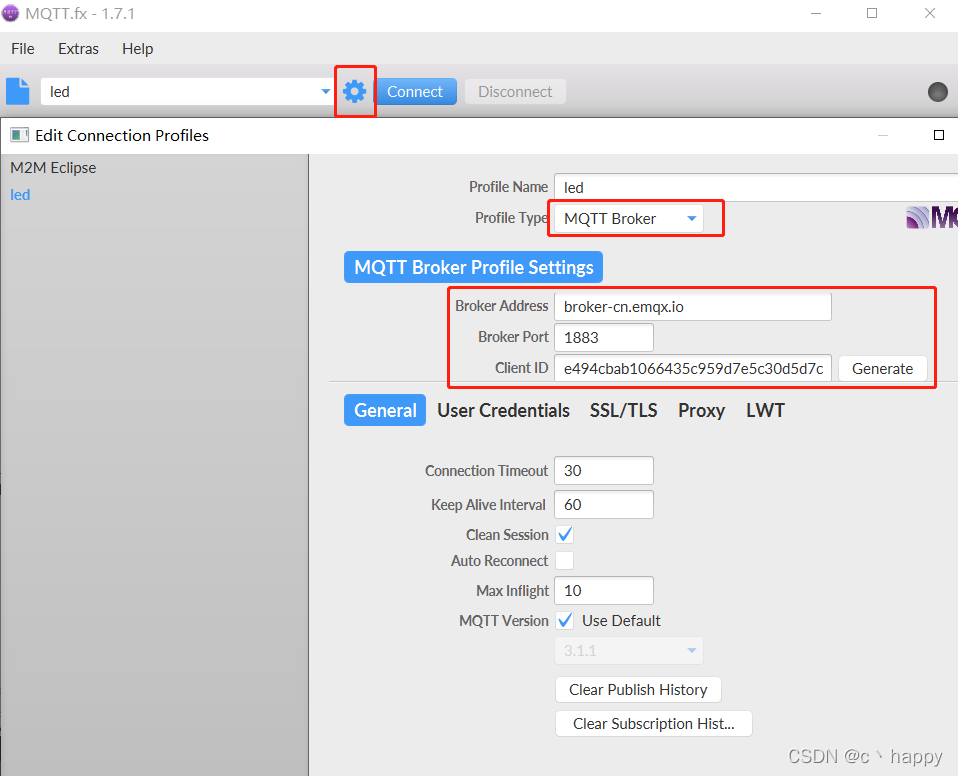The height and width of the screenshot is (776, 958).
Task: Switch to the LWT tab
Action: point(765,410)
